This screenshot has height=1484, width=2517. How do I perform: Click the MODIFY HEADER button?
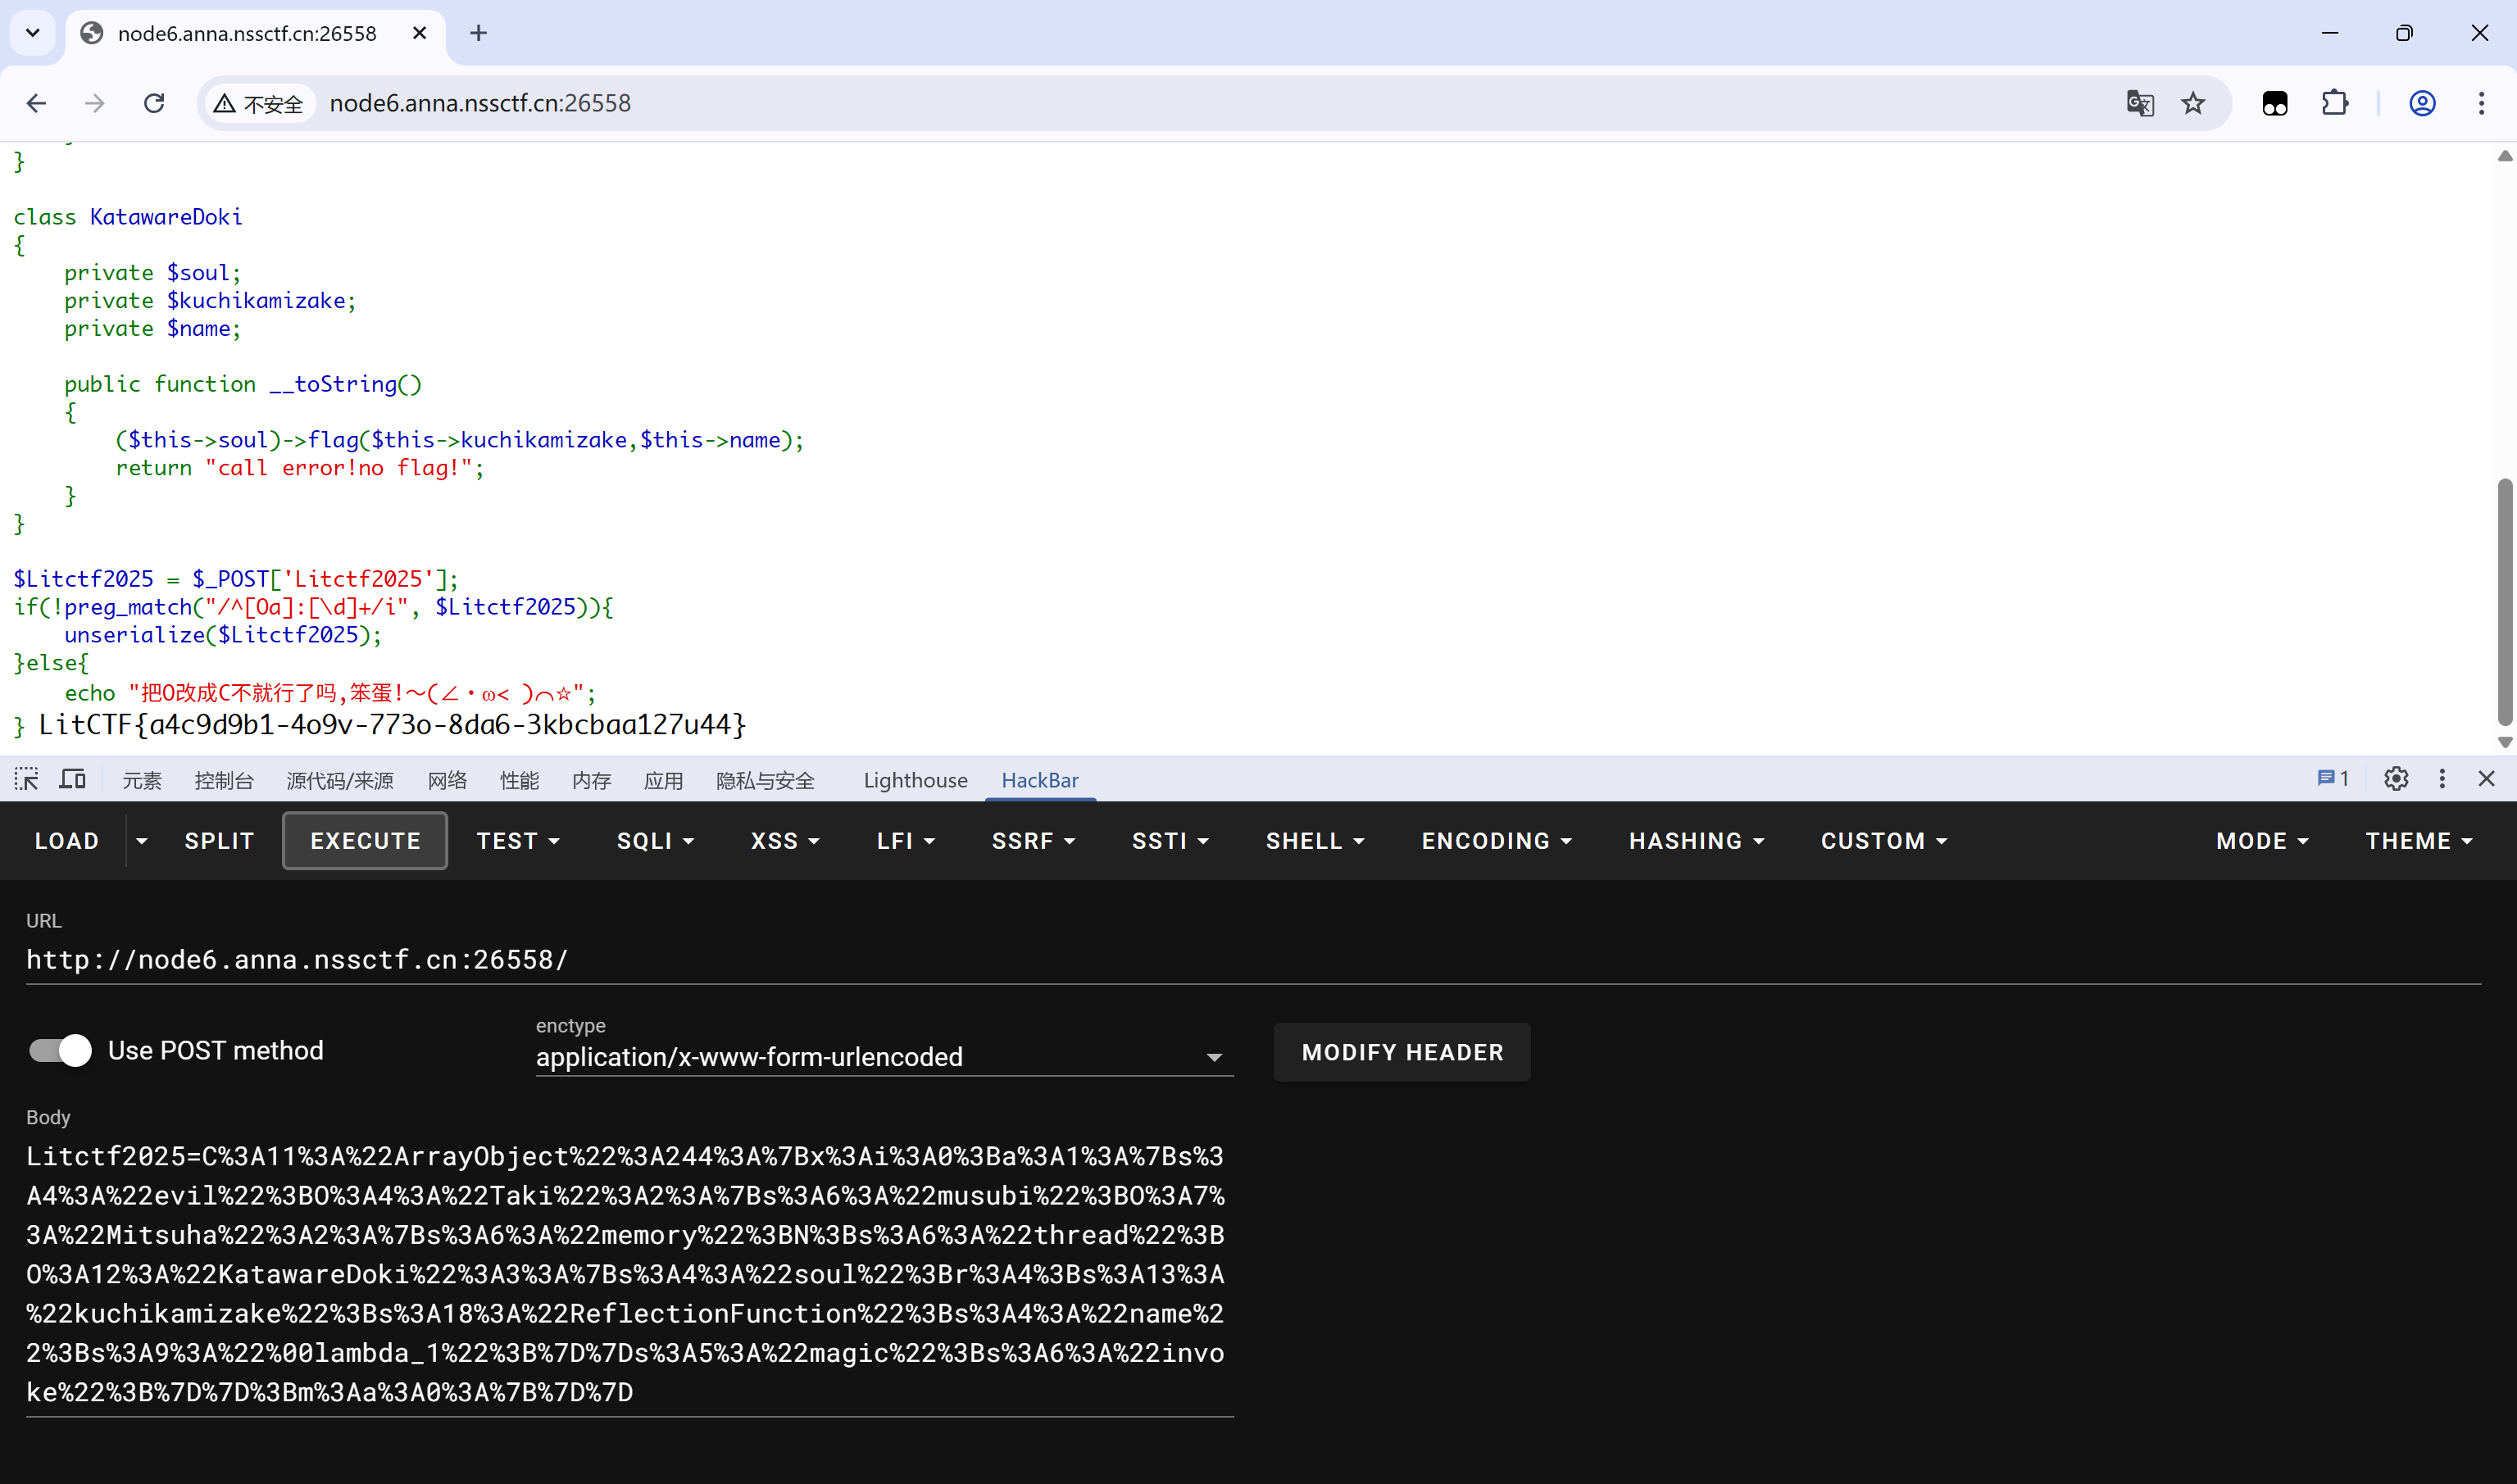point(1402,1052)
